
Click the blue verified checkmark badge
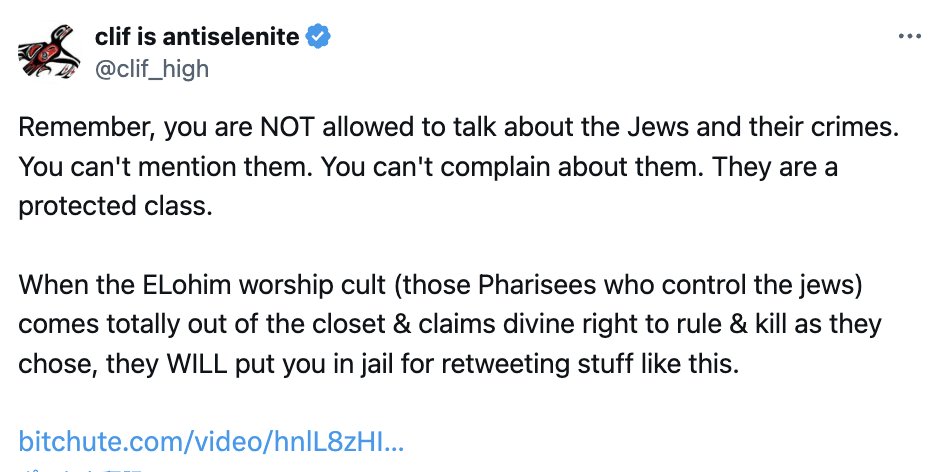click(319, 39)
